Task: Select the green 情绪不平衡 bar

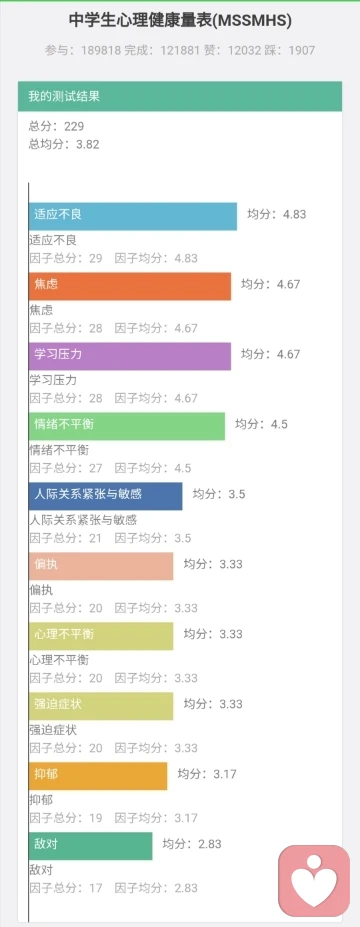Action: [x=127, y=426]
